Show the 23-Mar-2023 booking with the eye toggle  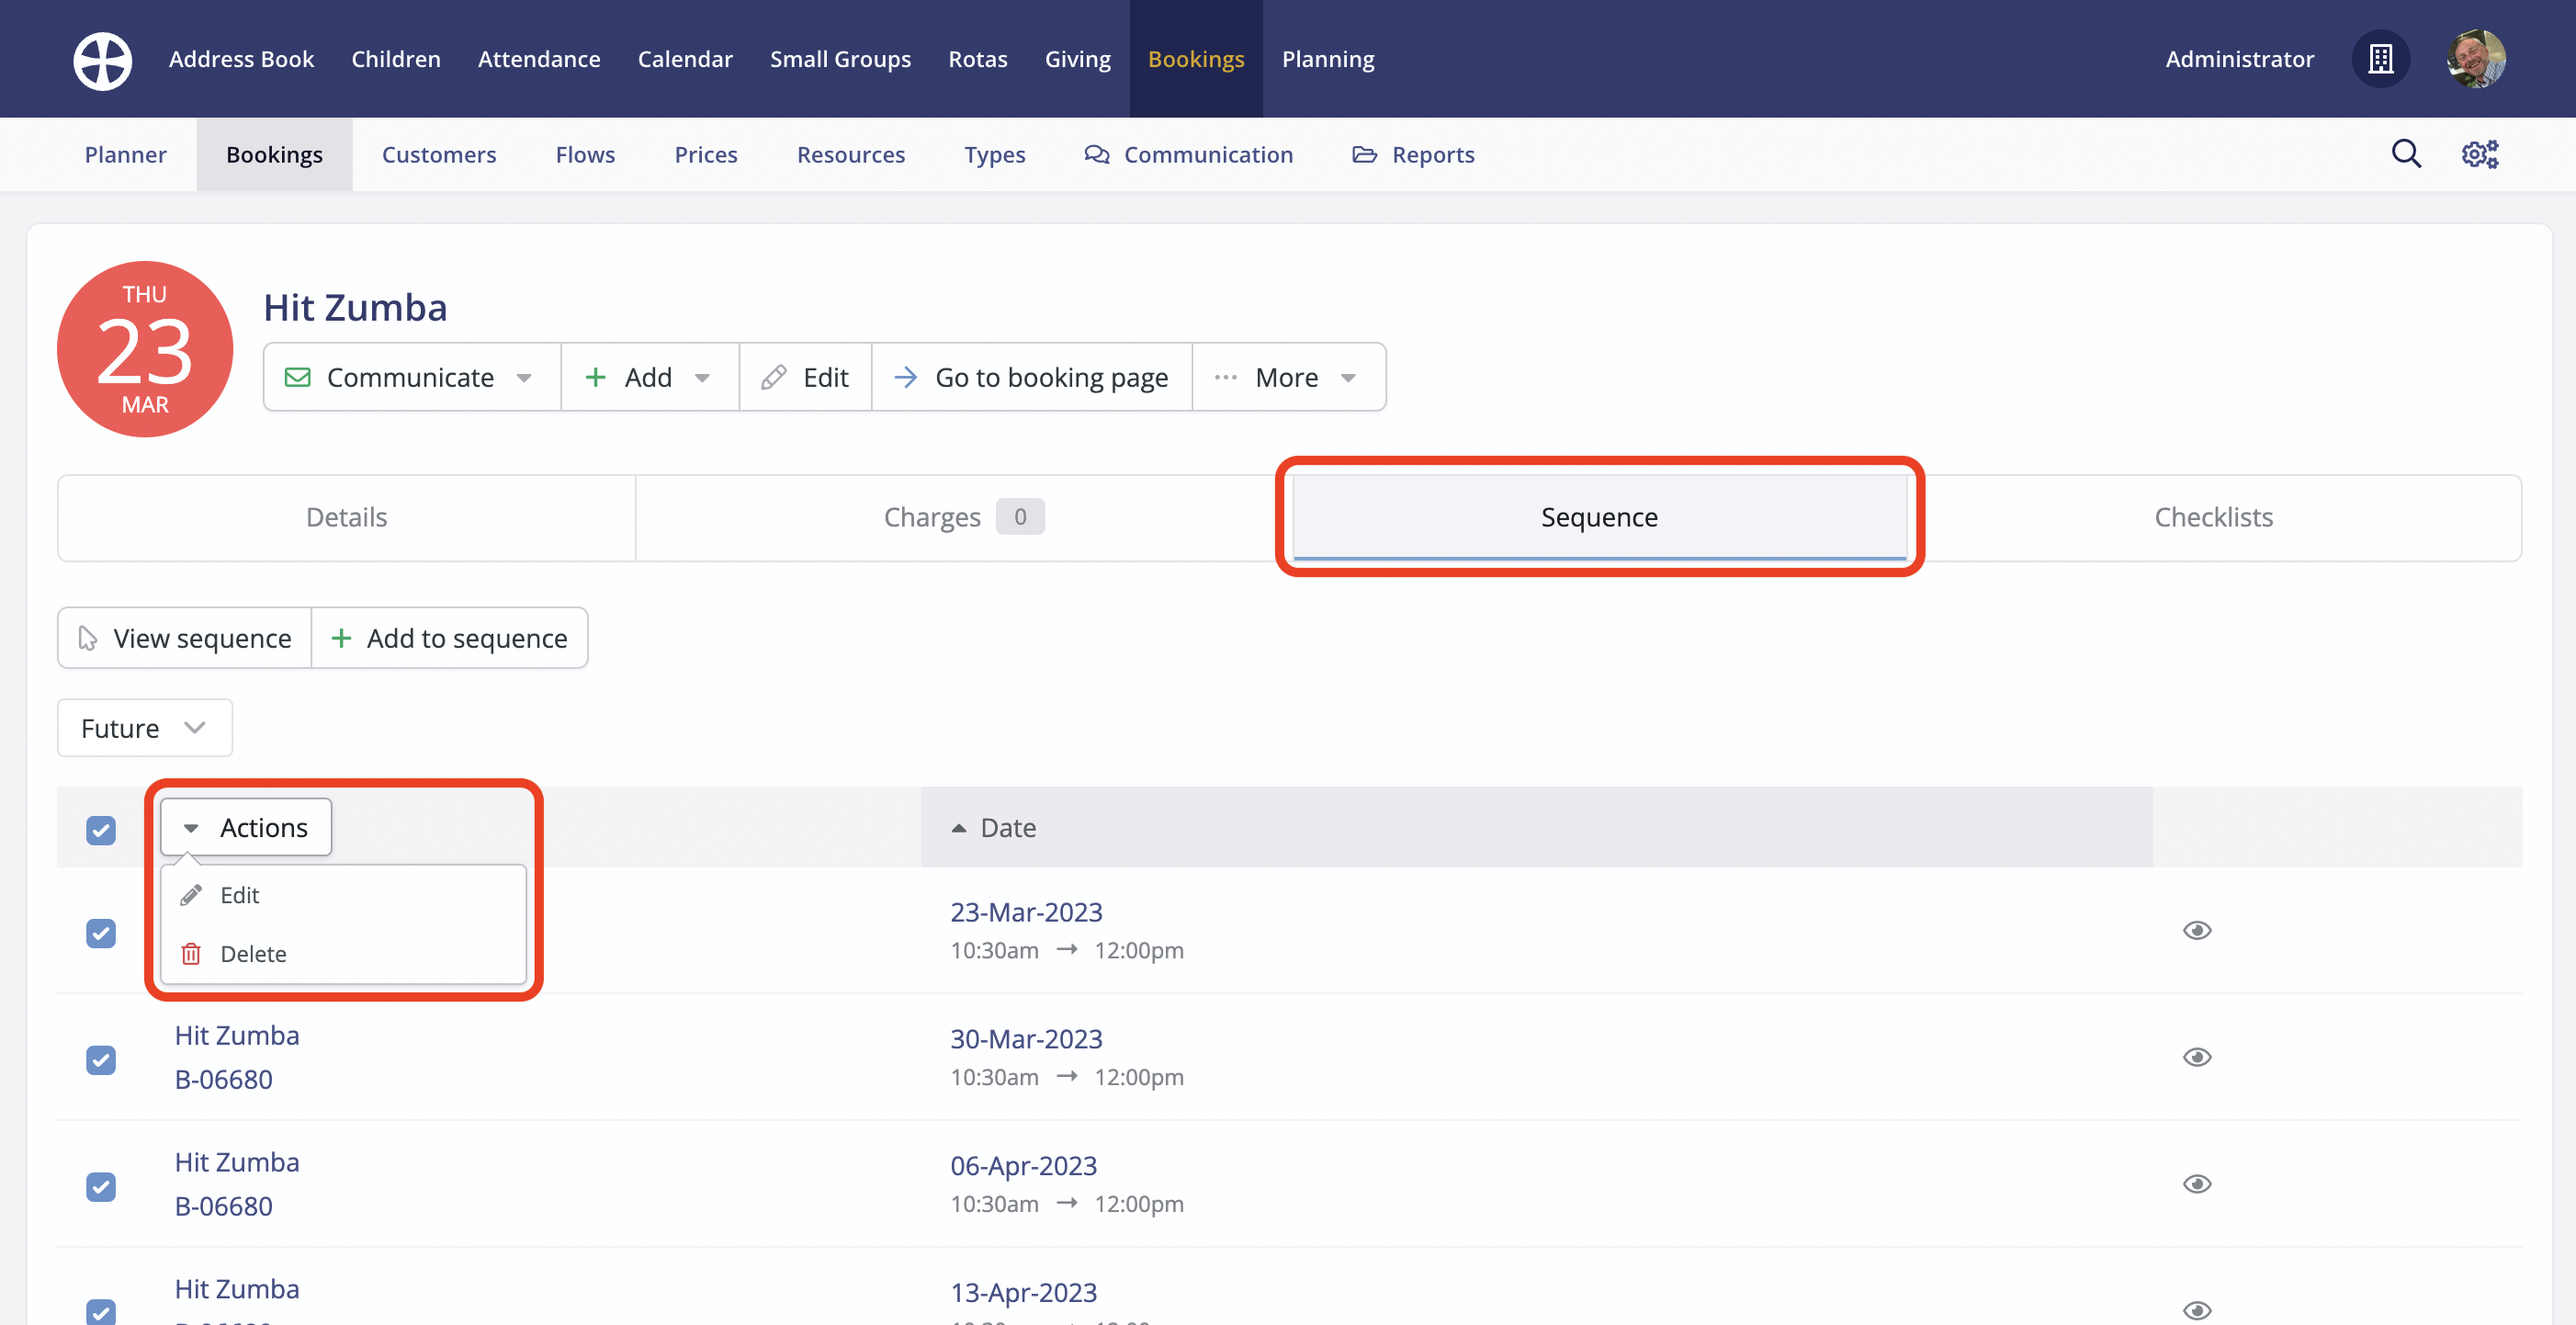click(2198, 930)
